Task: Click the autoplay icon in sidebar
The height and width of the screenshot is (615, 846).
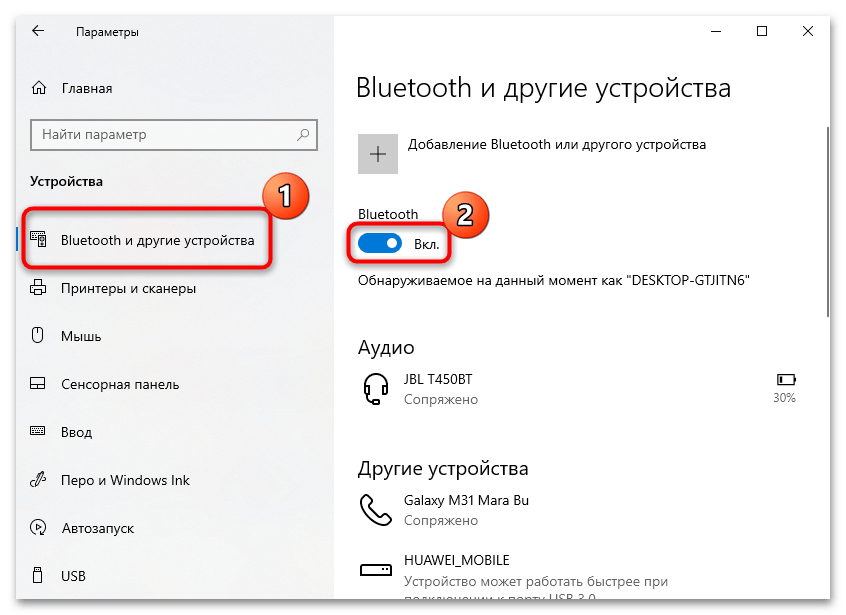Action: (38, 527)
